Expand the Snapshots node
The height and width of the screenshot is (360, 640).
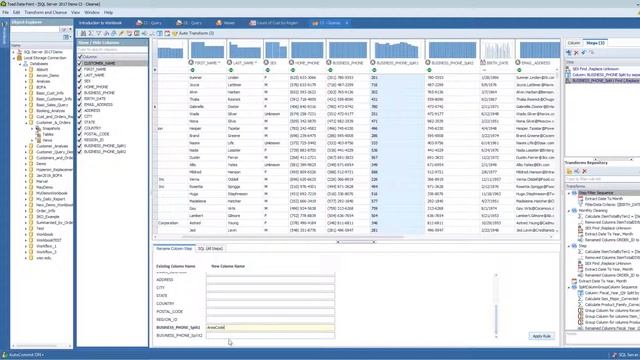[32, 129]
